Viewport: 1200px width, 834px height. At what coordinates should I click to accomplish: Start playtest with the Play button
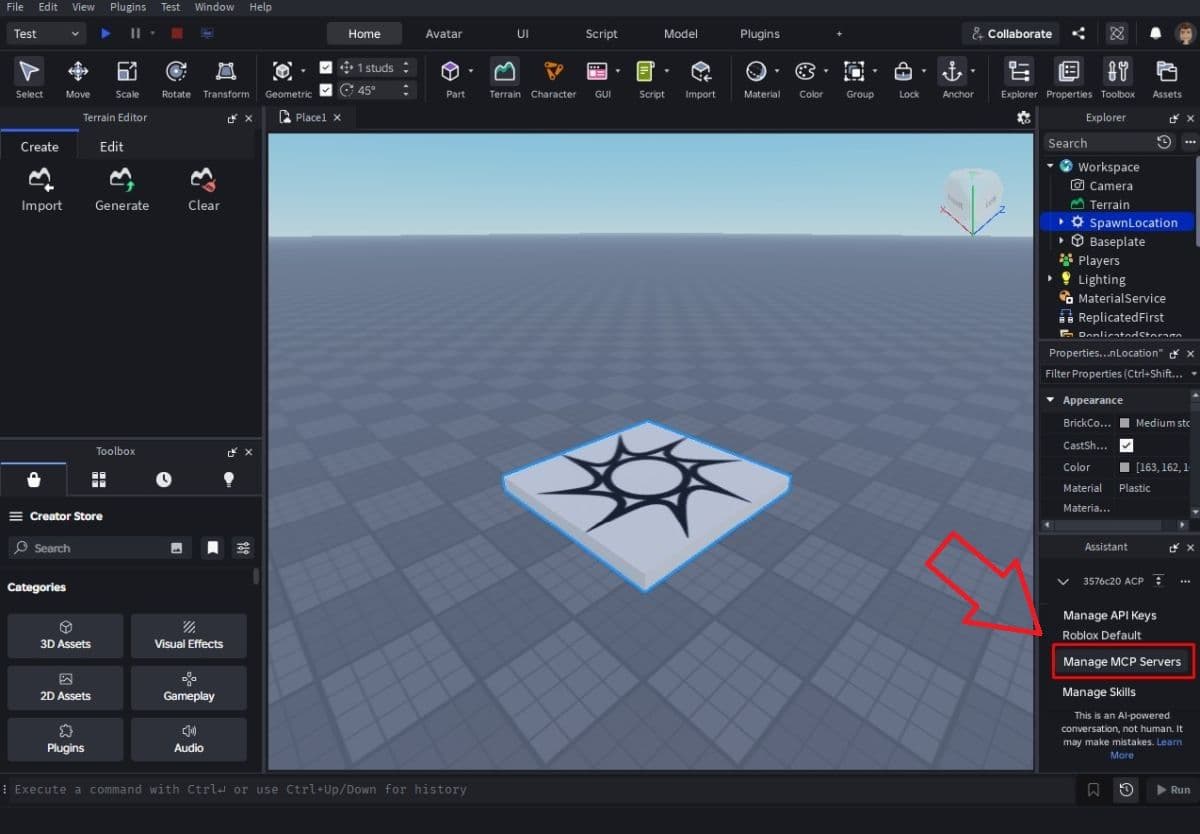point(106,33)
